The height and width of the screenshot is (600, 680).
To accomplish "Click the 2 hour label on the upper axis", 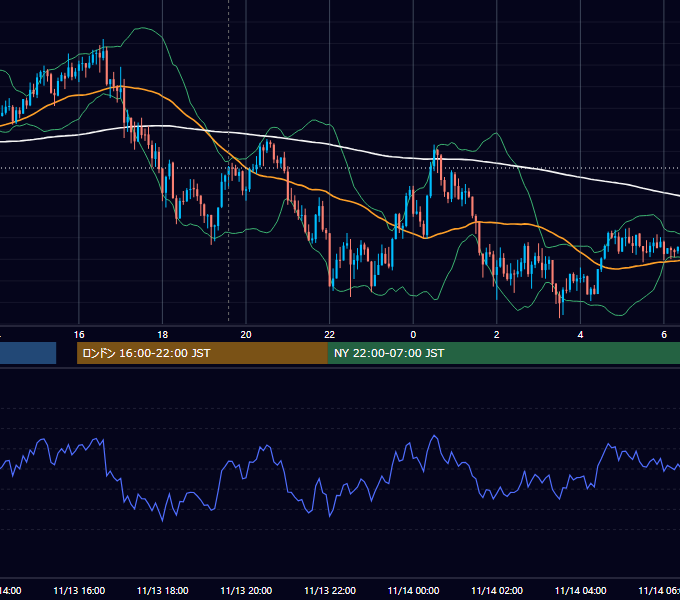I will click(497, 335).
